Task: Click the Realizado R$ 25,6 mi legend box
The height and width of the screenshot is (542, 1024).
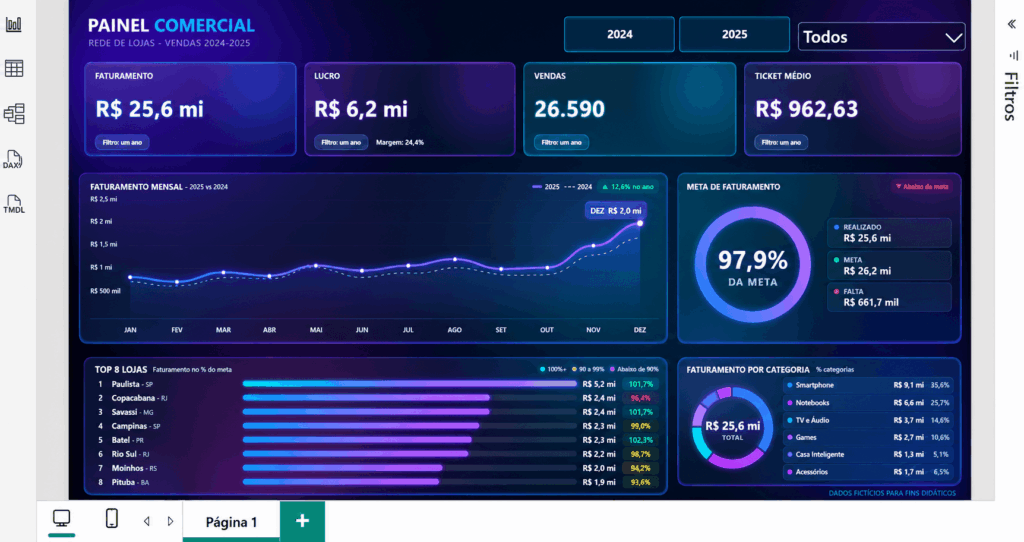Action: tap(889, 233)
